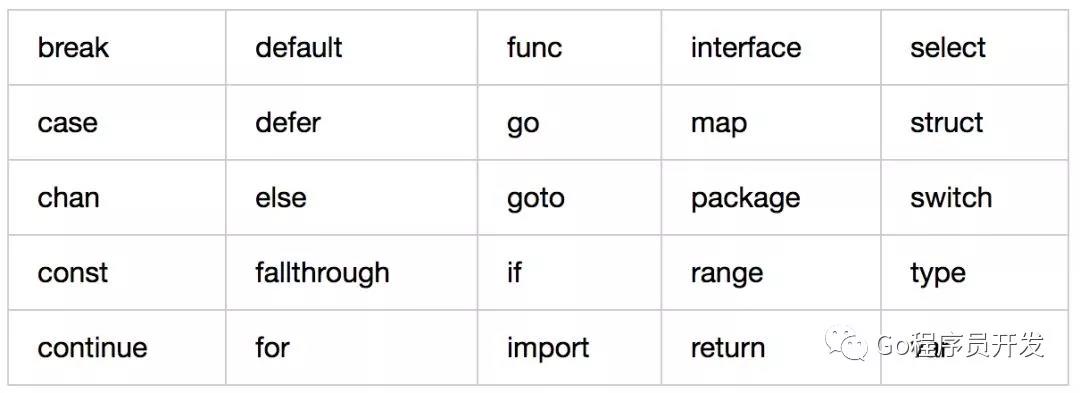Choose the 'interface' keyword cell

point(771,47)
